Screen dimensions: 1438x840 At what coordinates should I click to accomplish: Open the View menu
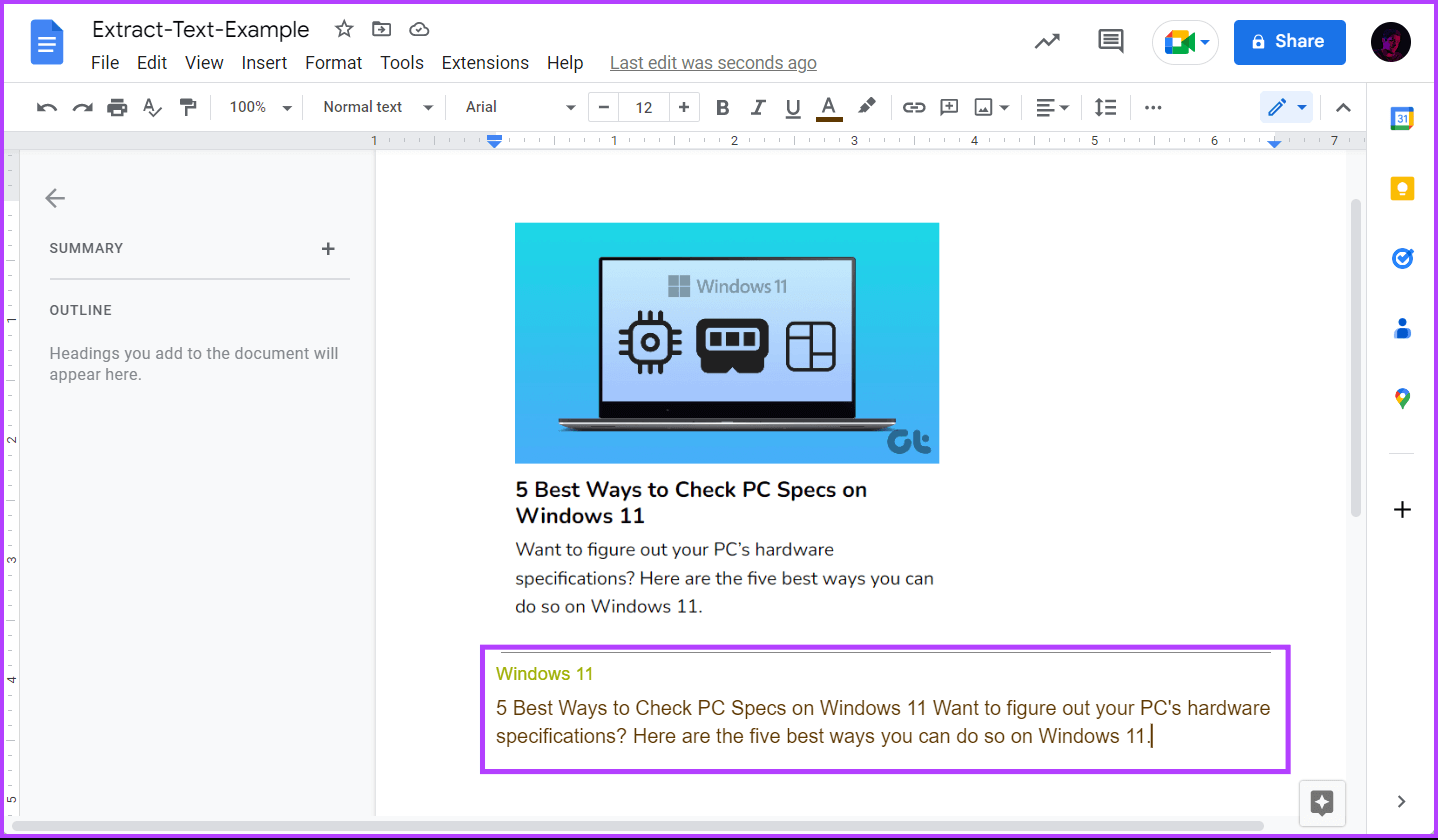click(x=204, y=63)
